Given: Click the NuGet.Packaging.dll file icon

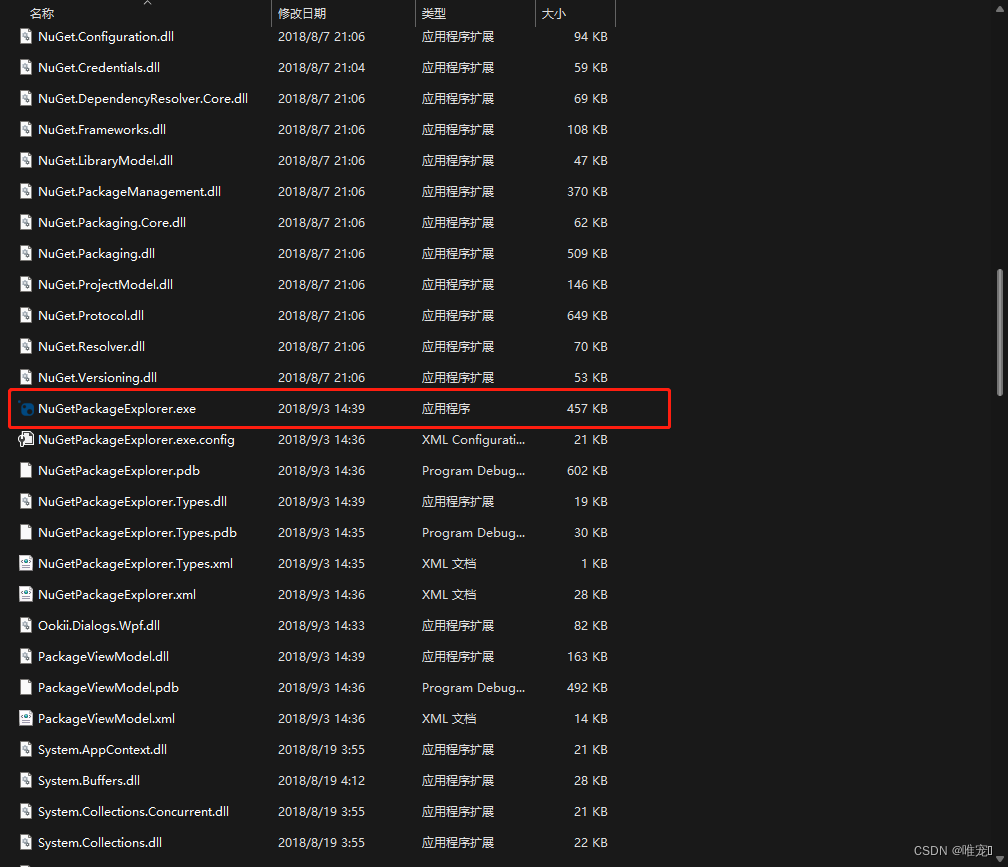Looking at the screenshot, I should pyautogui.click(x=26, y=254).
